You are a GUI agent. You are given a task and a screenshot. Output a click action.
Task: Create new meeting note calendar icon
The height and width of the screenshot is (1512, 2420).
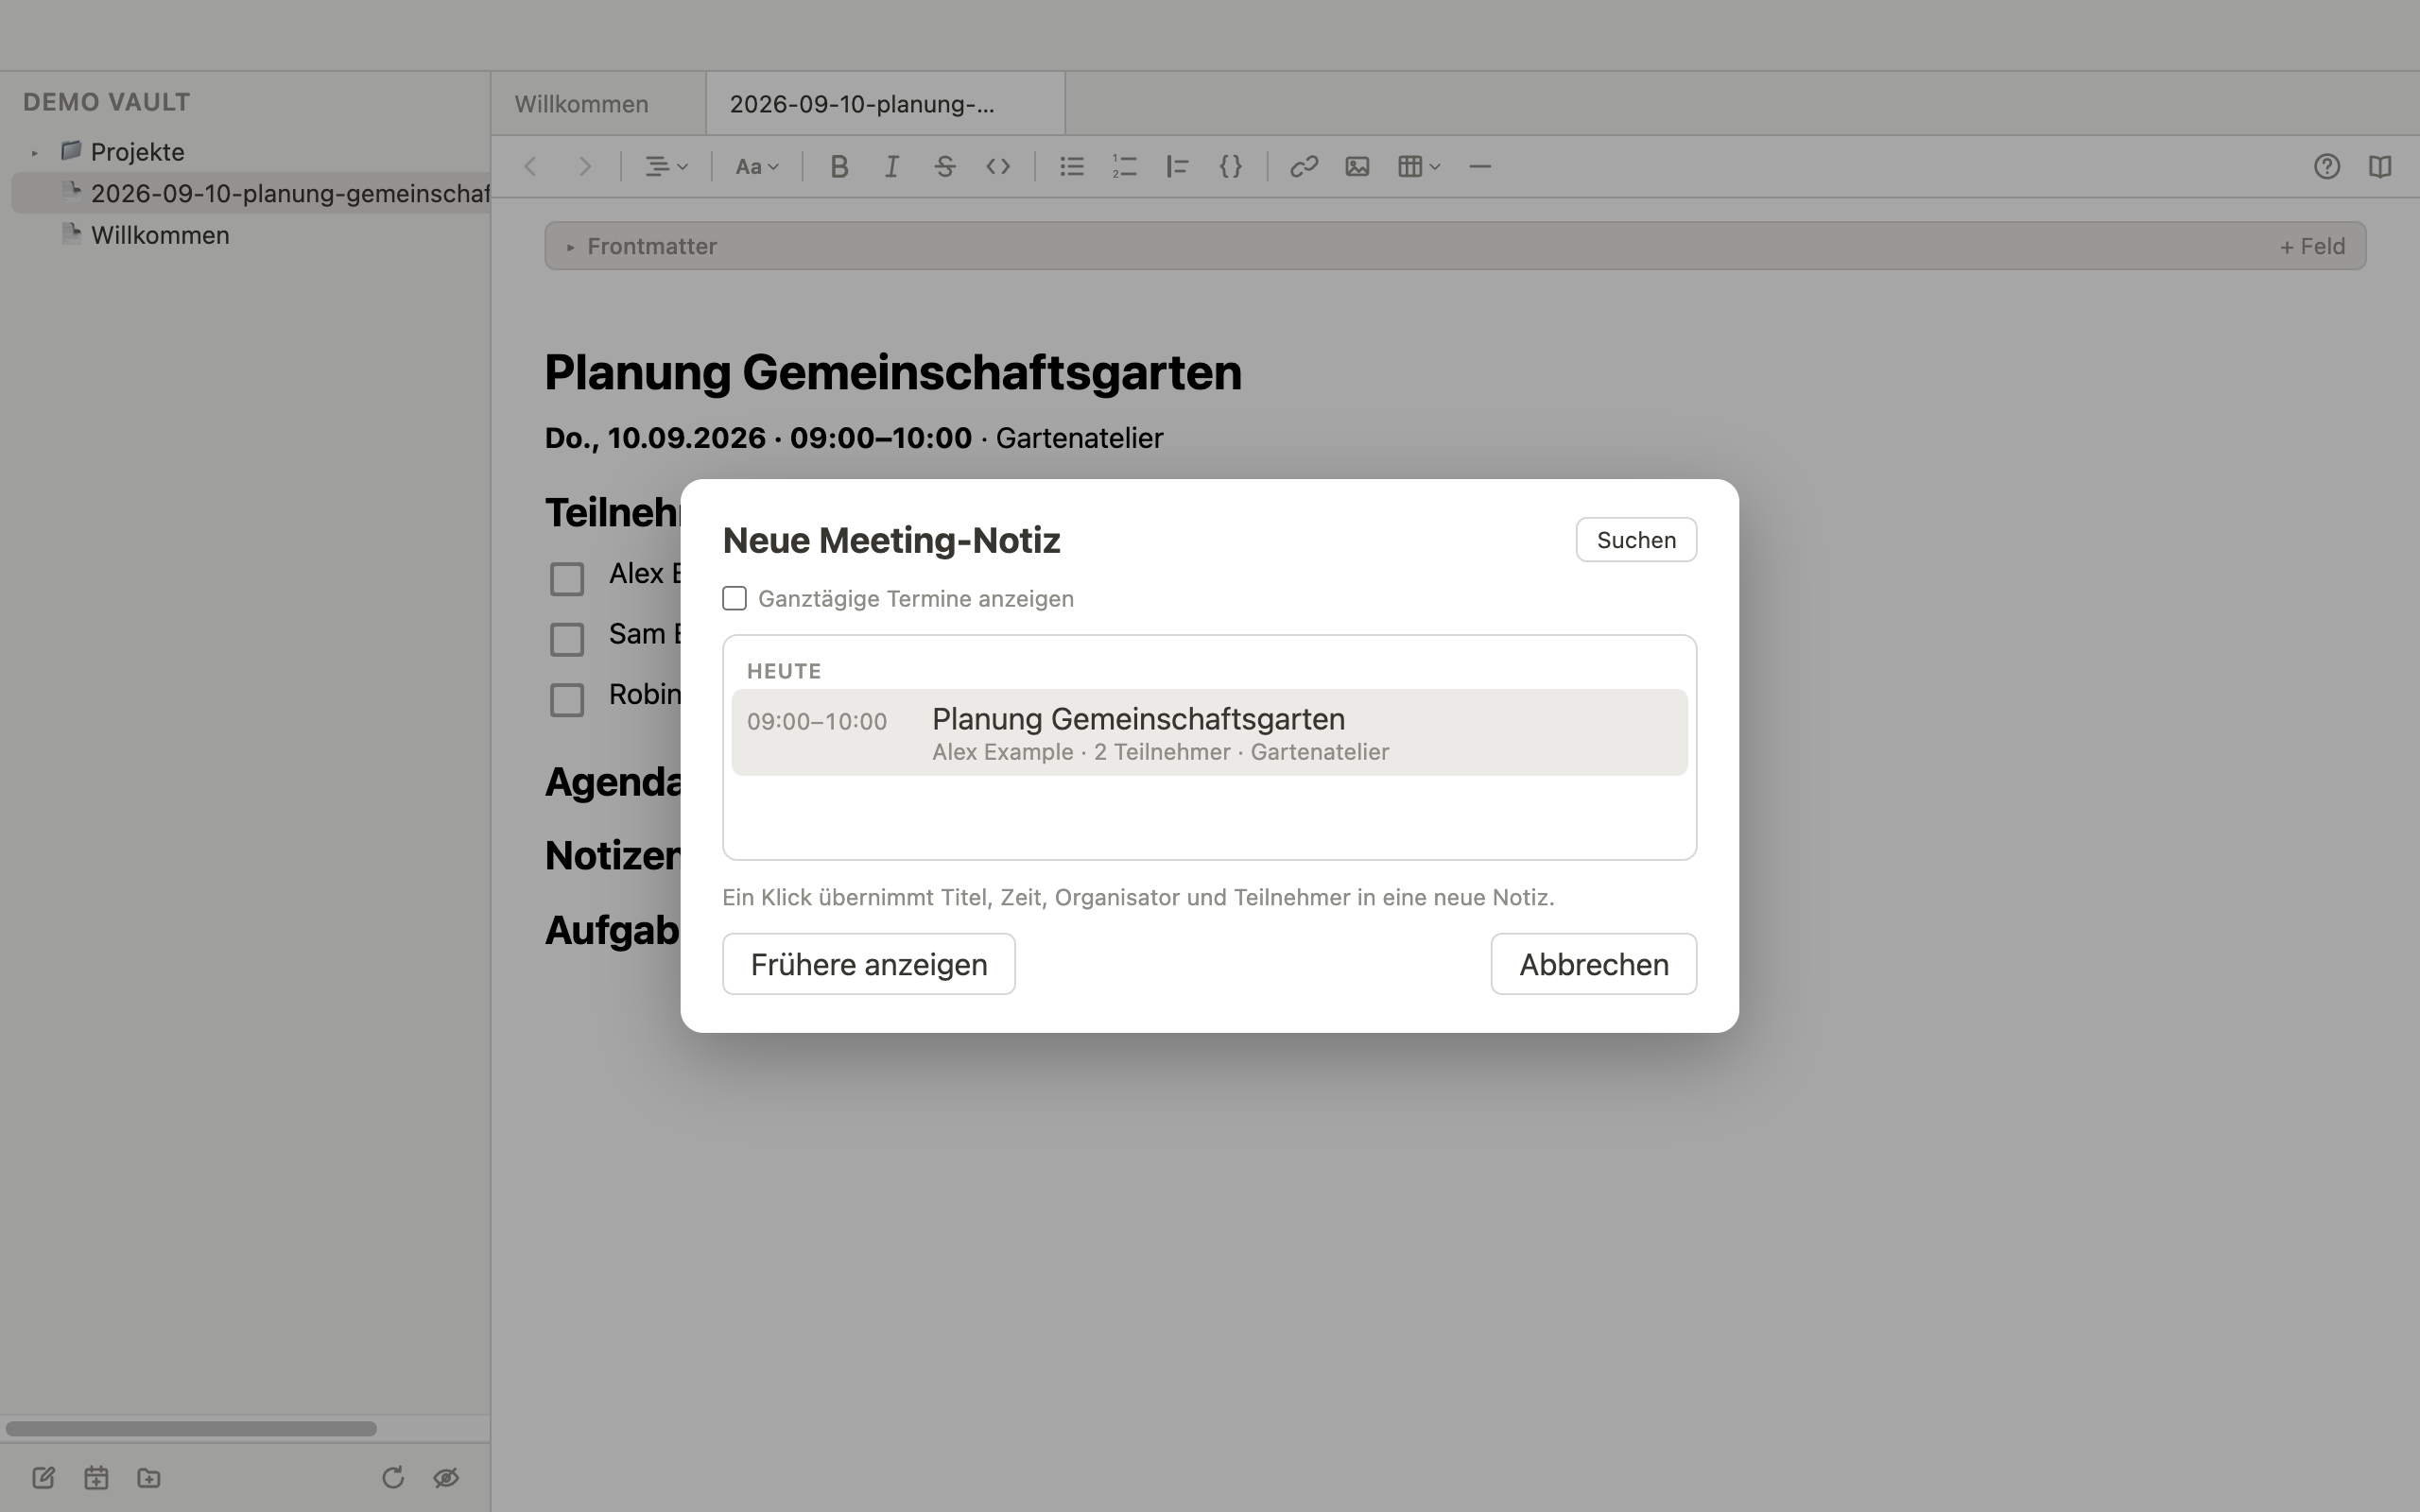pos(96,1477)
